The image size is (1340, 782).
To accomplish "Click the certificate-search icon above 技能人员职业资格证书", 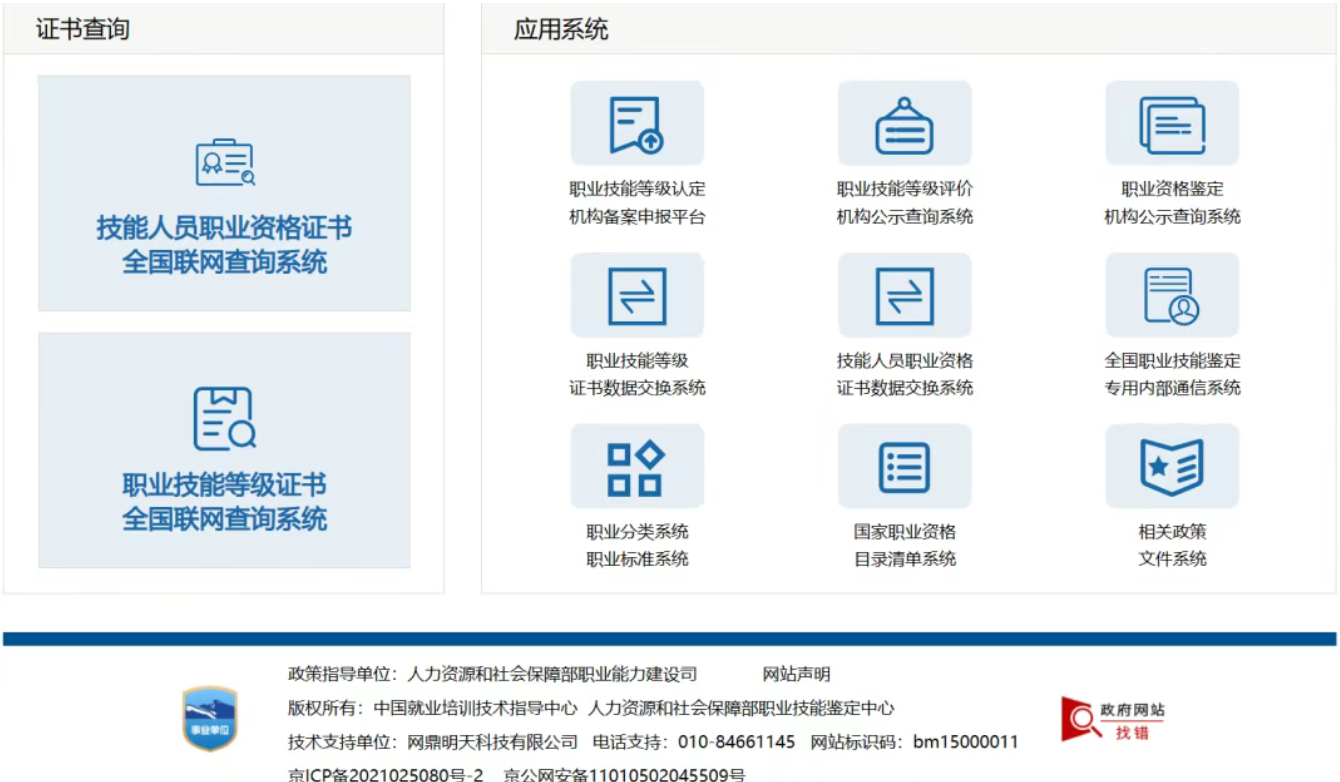I will pos(225,163).
